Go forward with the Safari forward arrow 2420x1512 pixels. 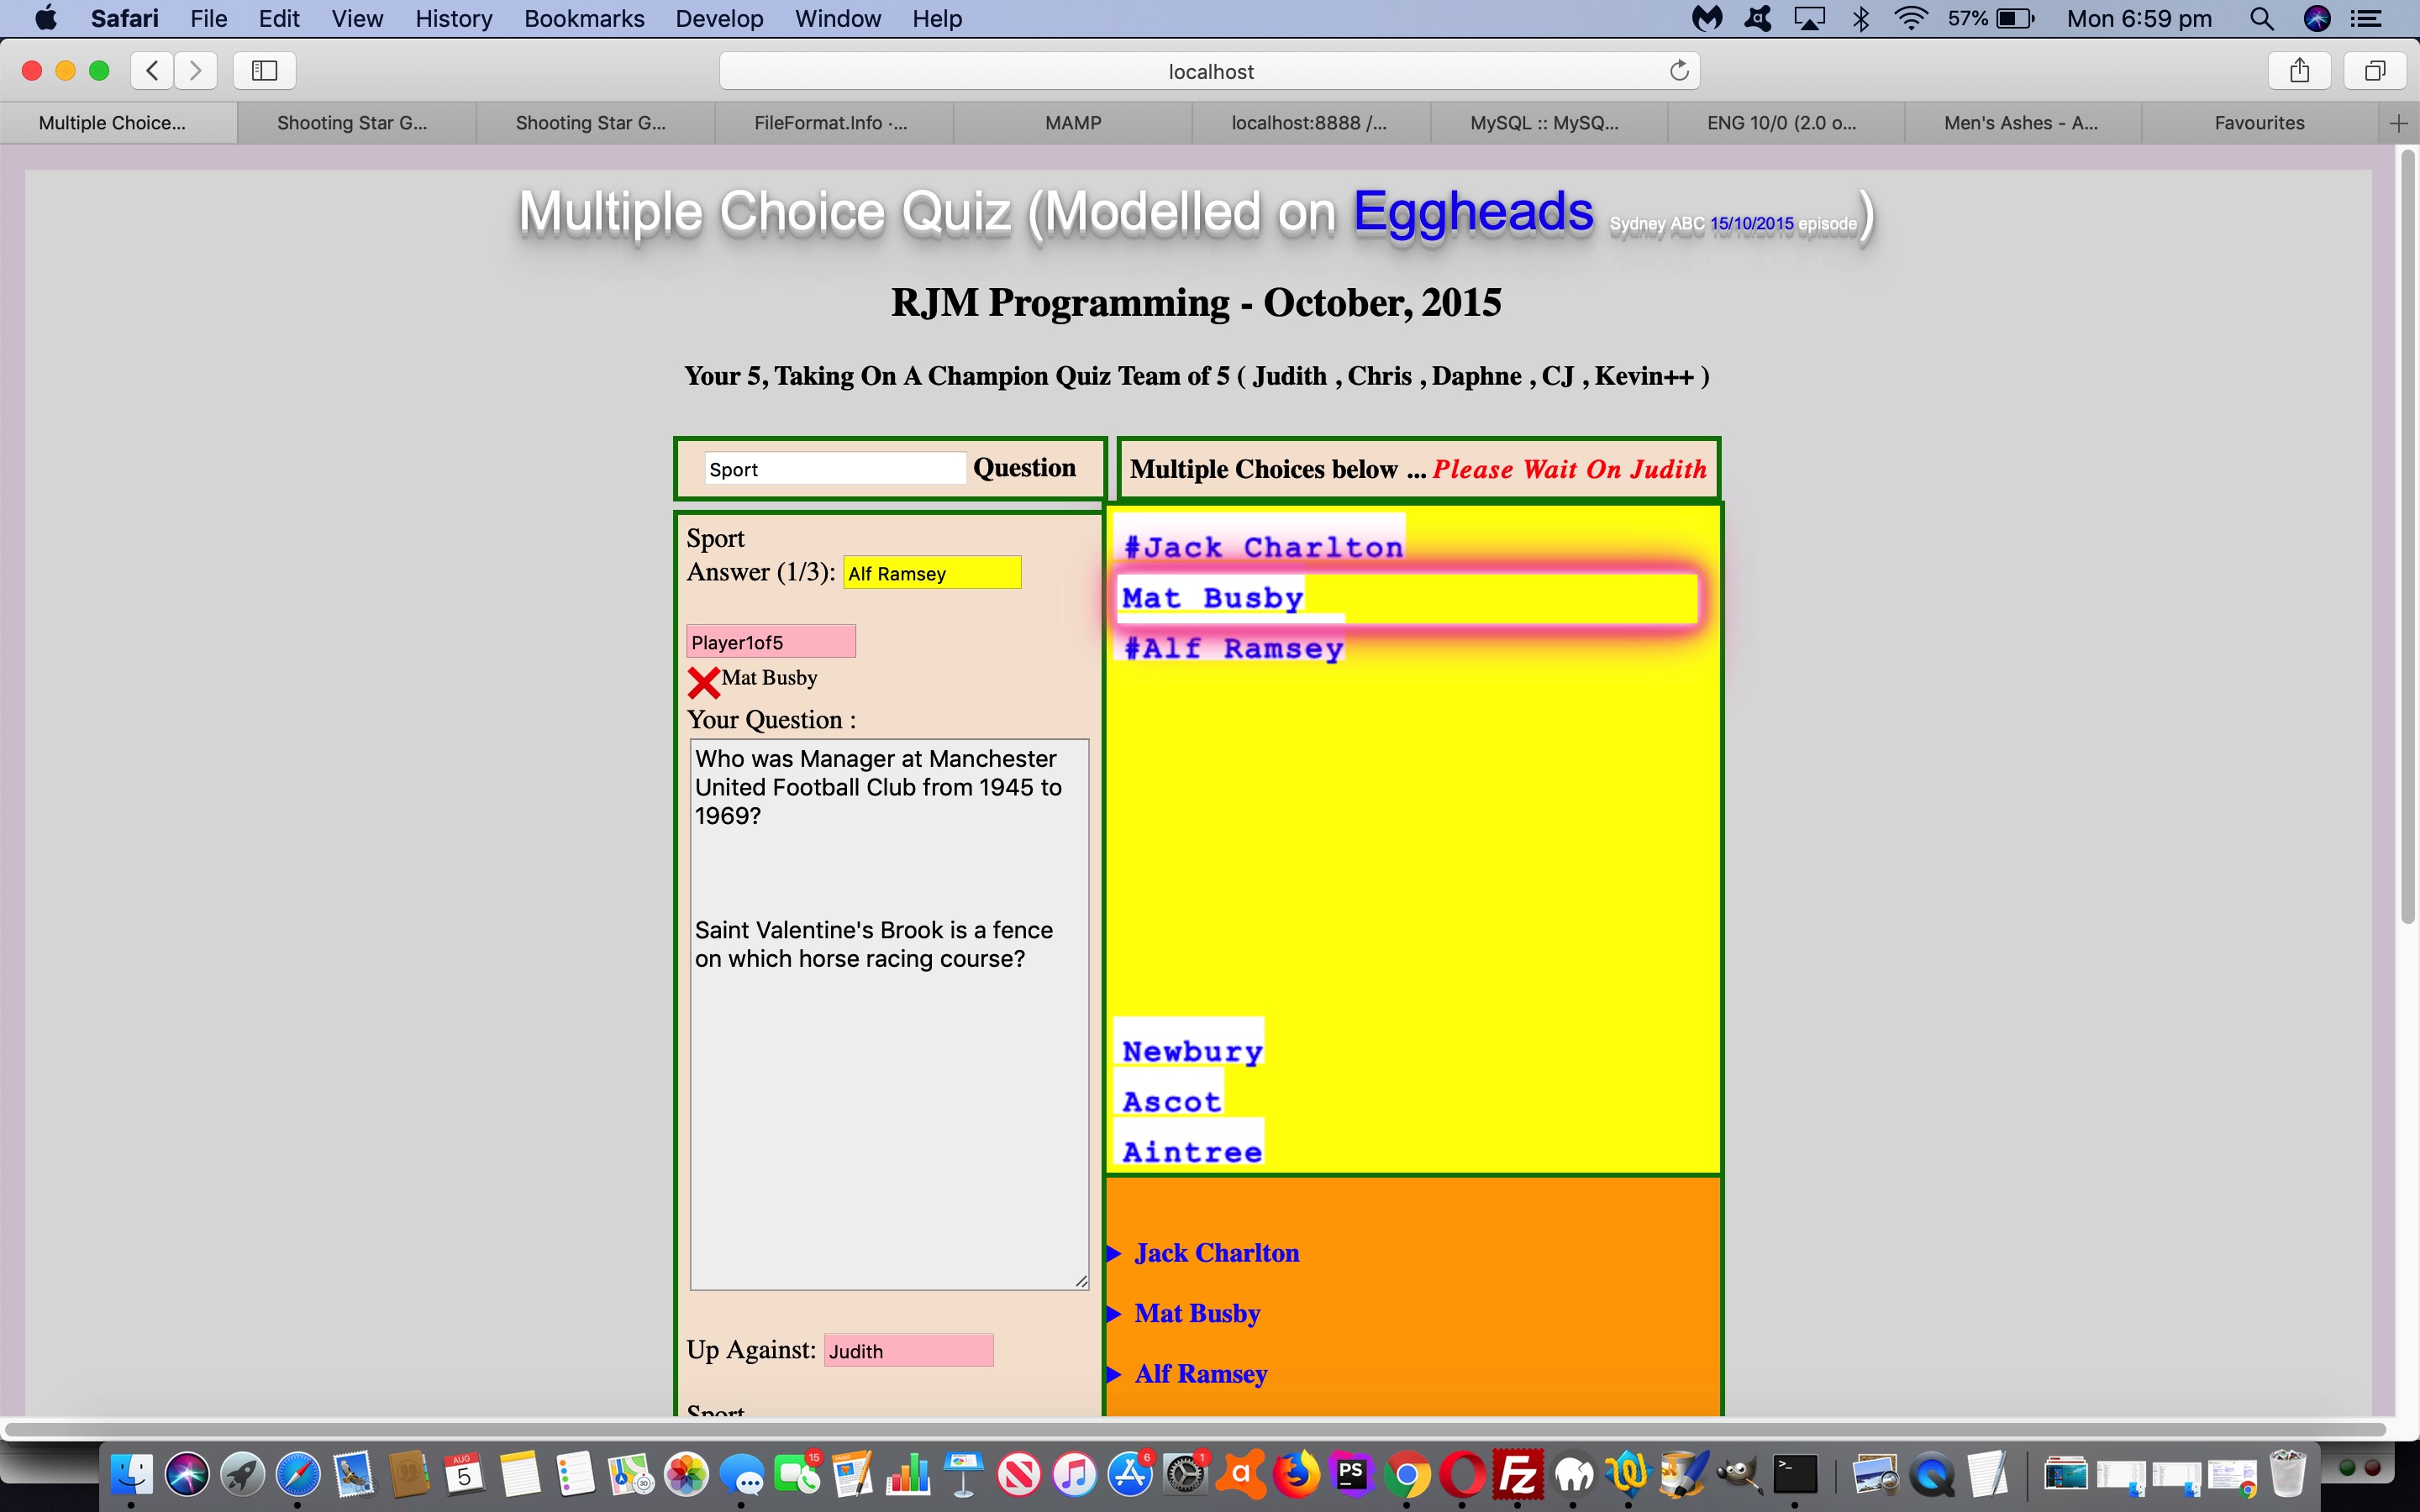pyautogui.click(x=196, y=70)
